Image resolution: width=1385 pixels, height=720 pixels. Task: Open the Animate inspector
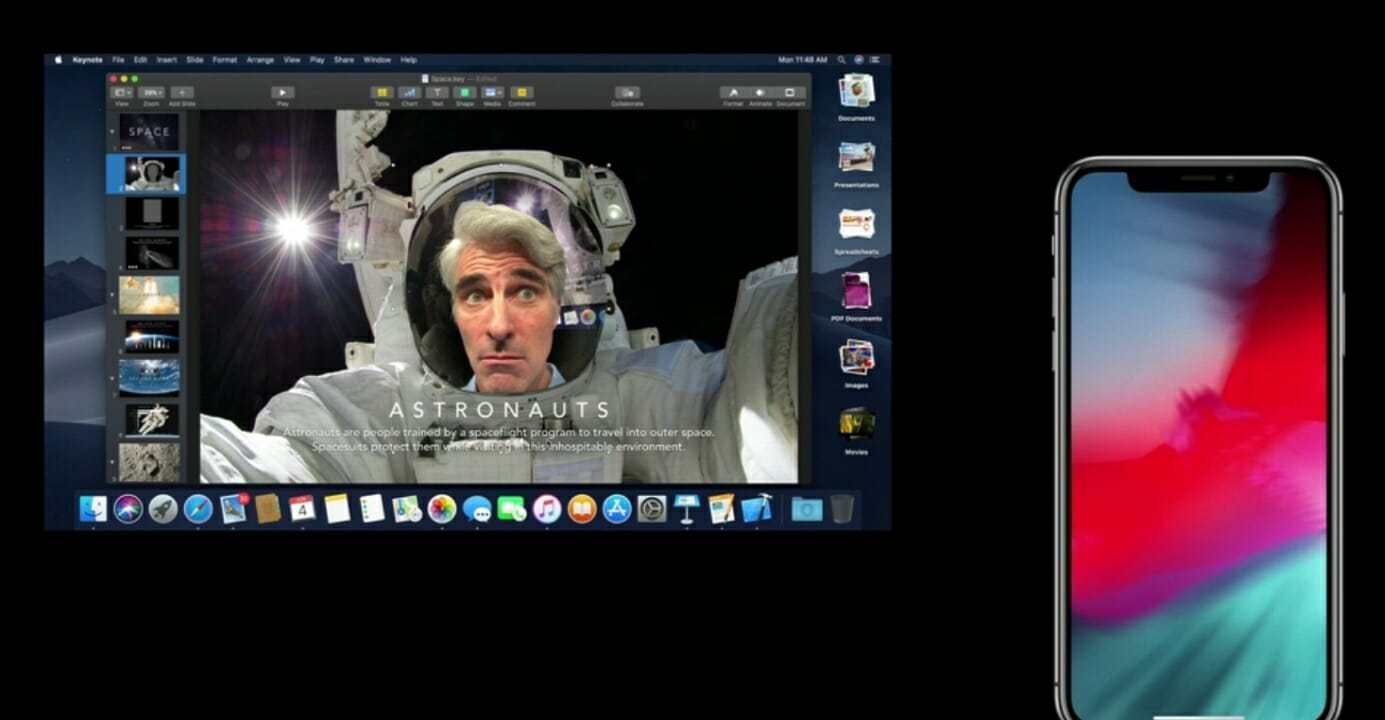point(761,93)
